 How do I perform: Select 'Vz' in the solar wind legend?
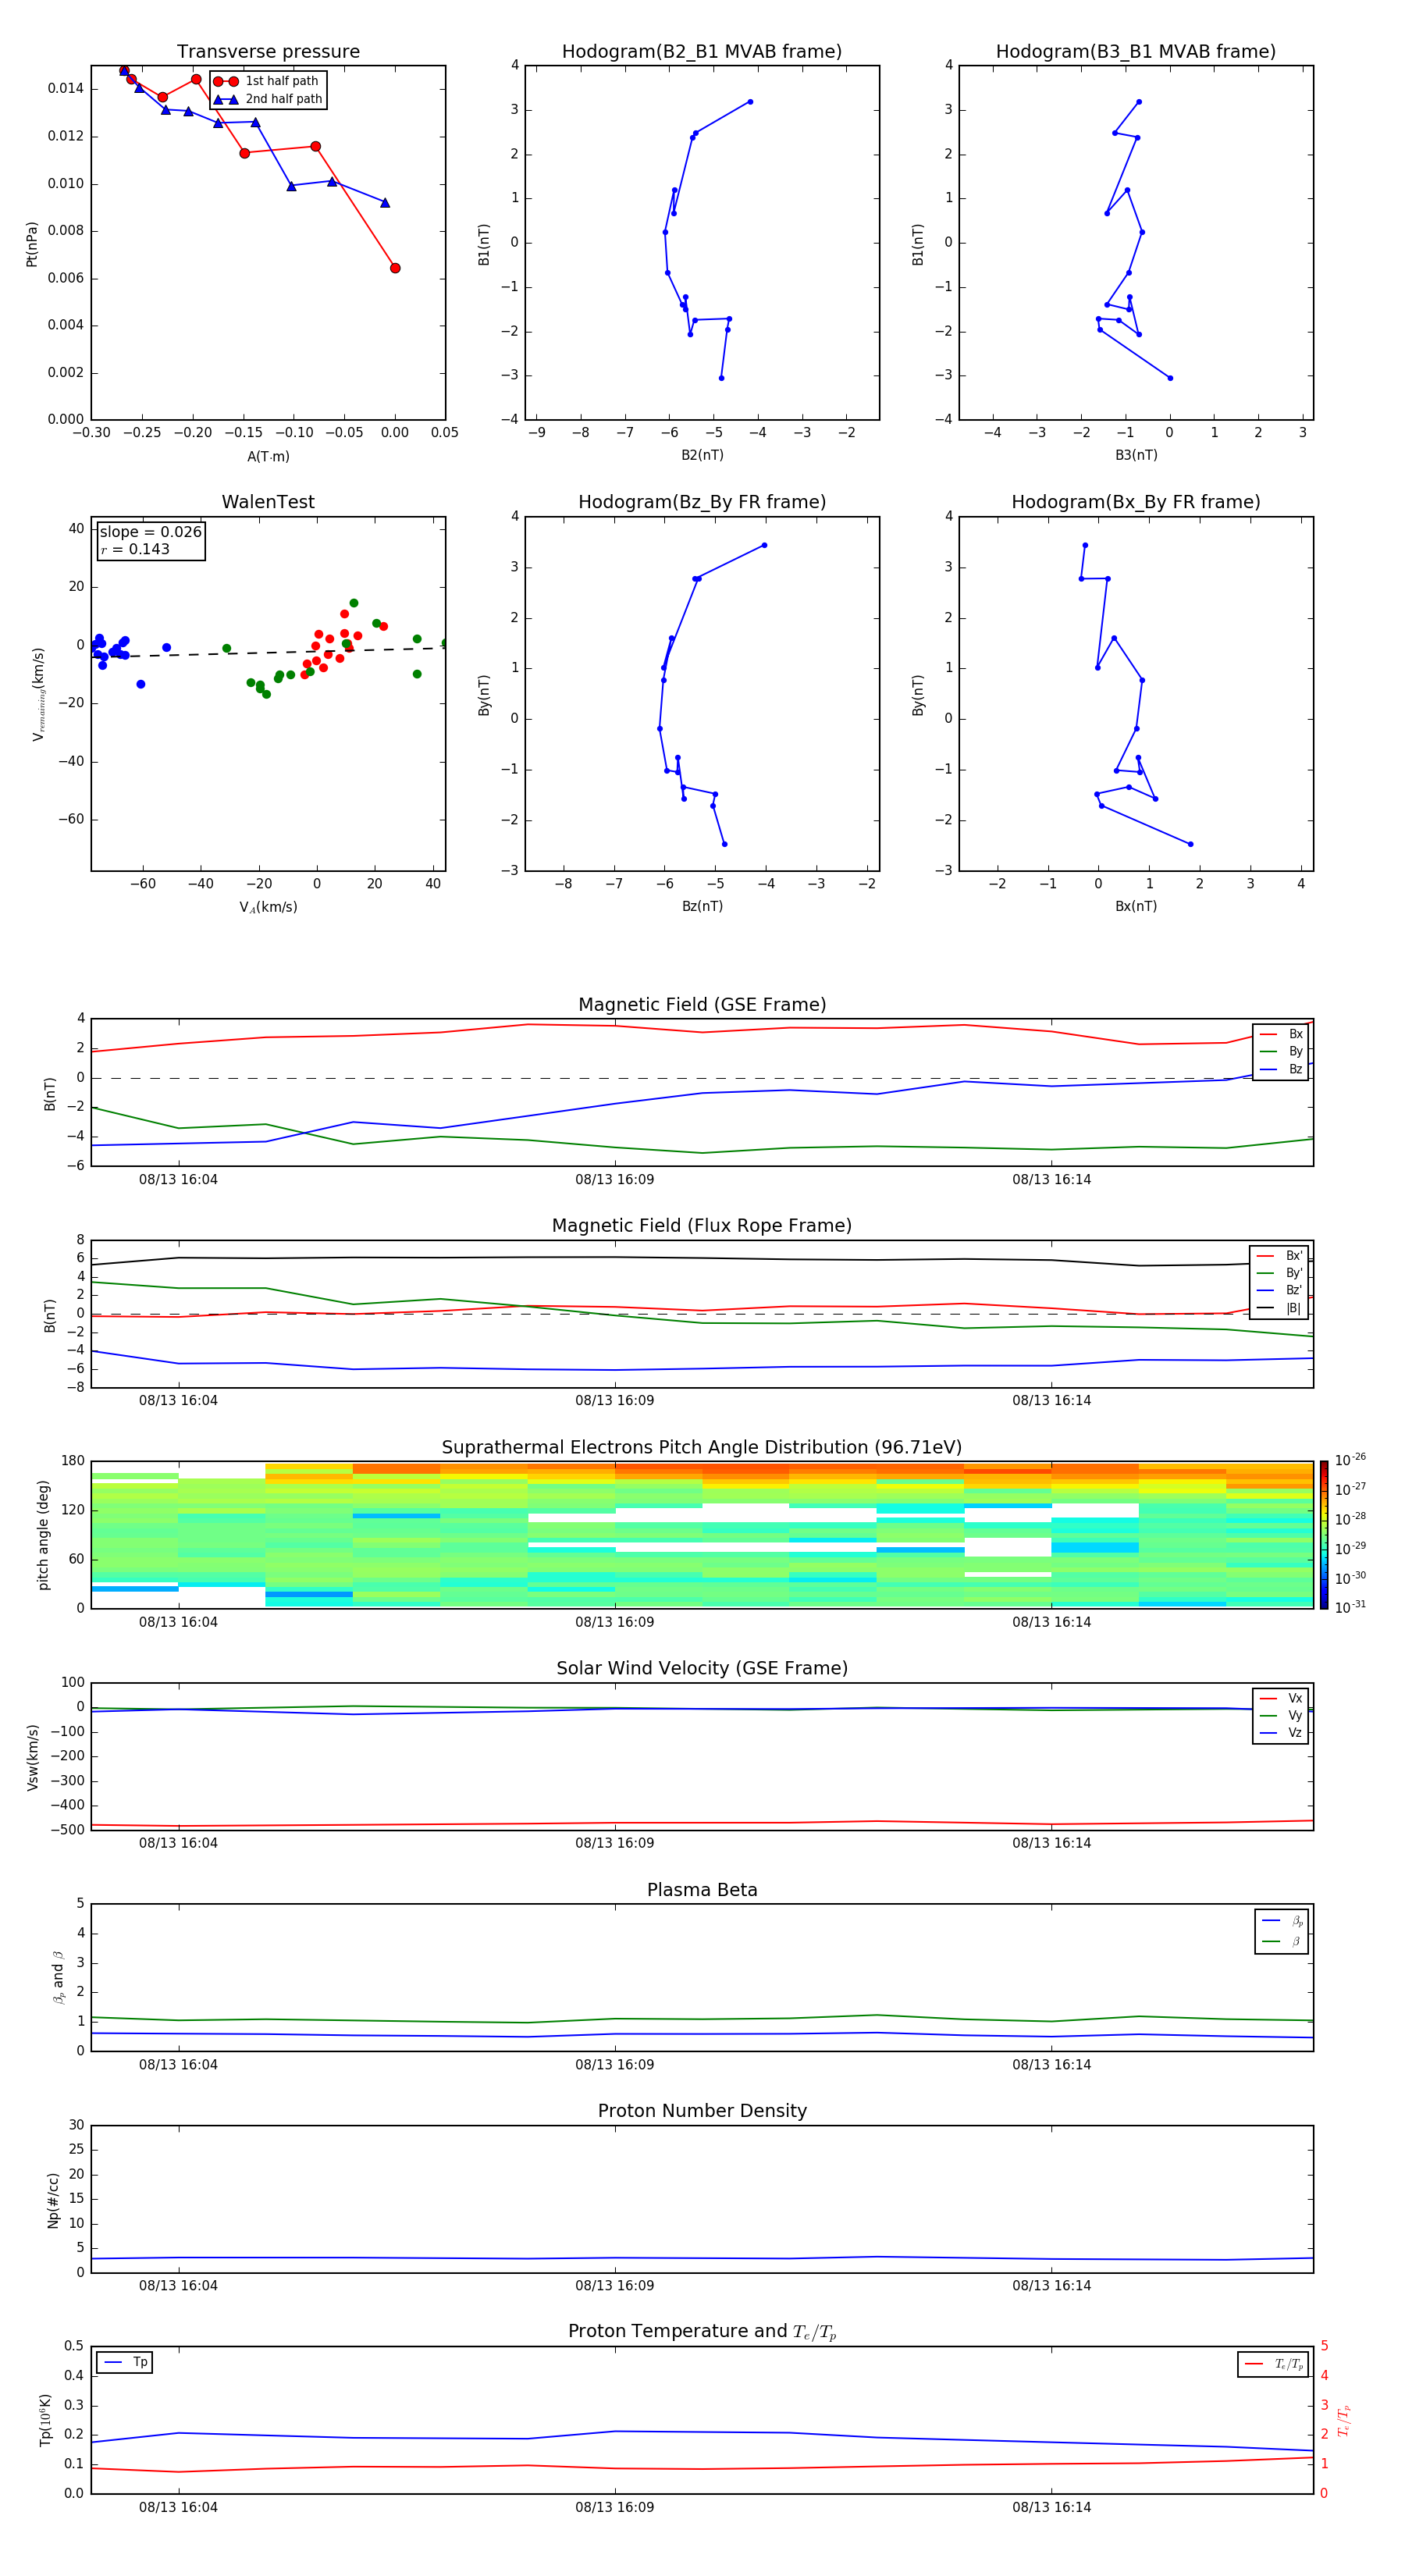1281,1733
